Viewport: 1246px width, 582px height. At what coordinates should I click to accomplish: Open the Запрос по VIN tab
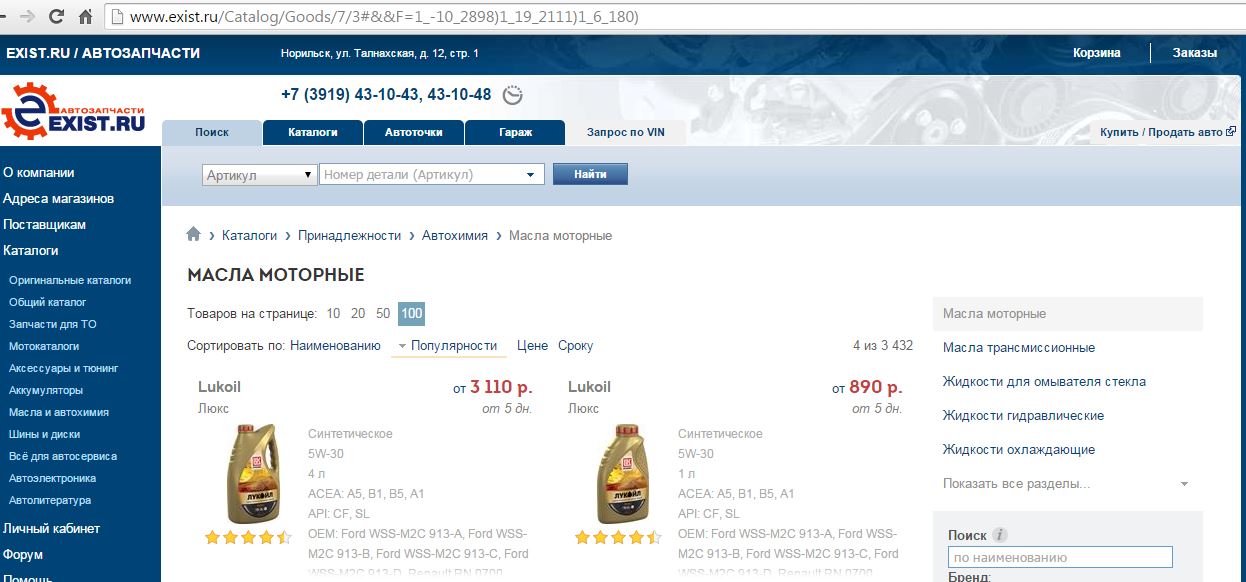(626, 132)
